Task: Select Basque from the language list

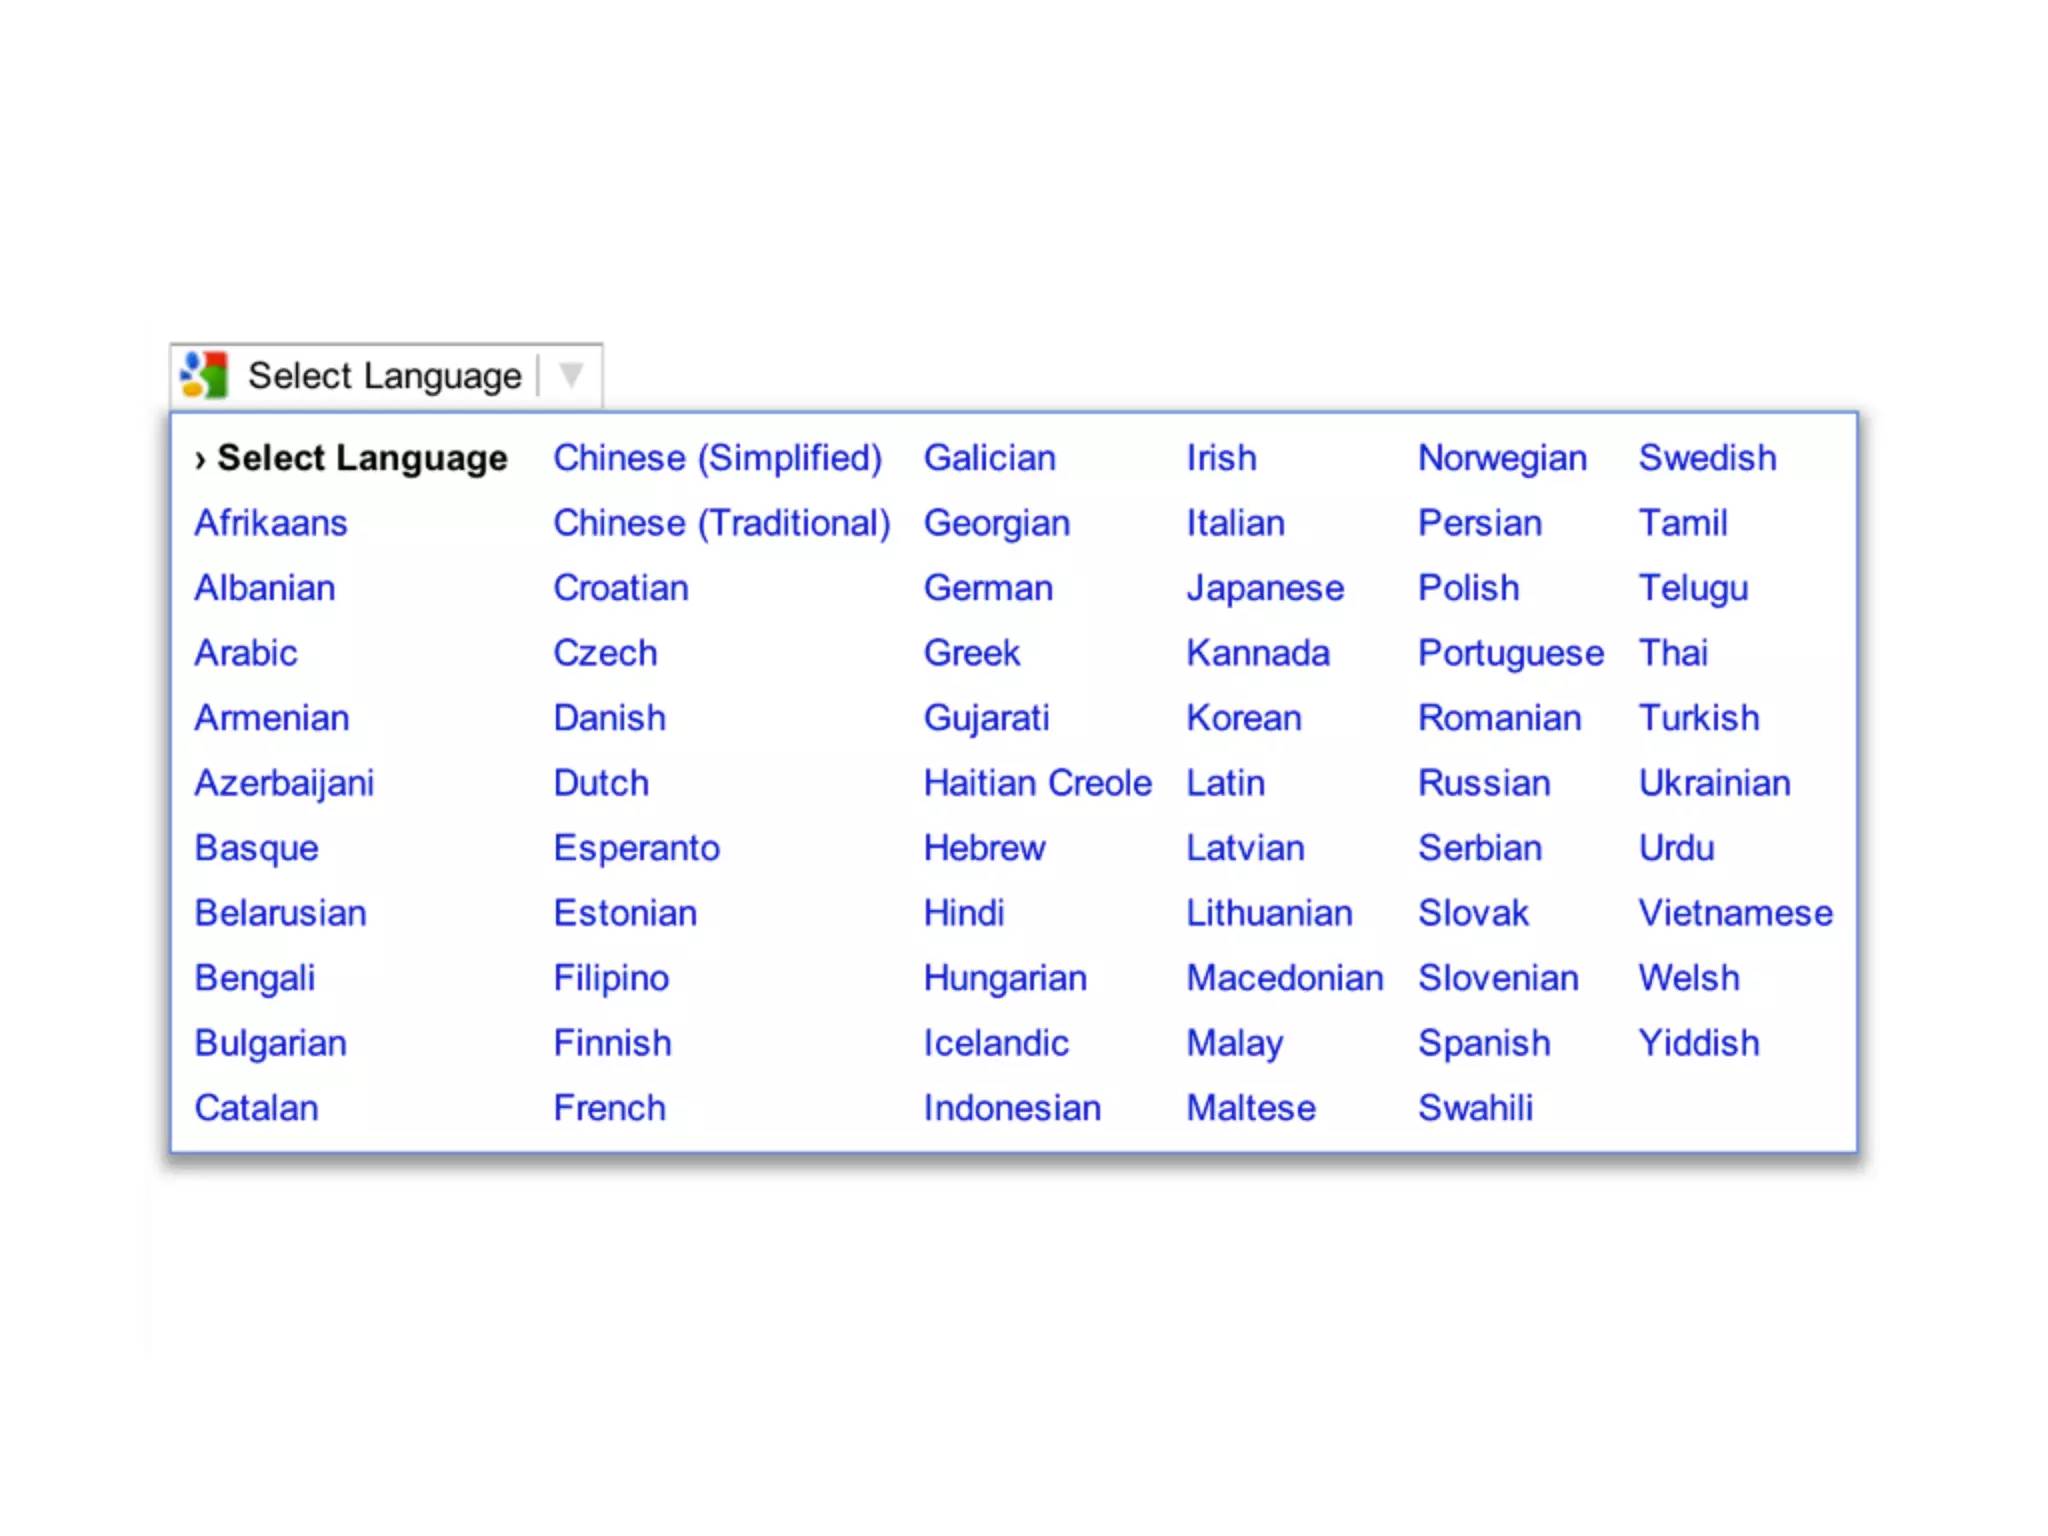Action: (x=257, y=848)
